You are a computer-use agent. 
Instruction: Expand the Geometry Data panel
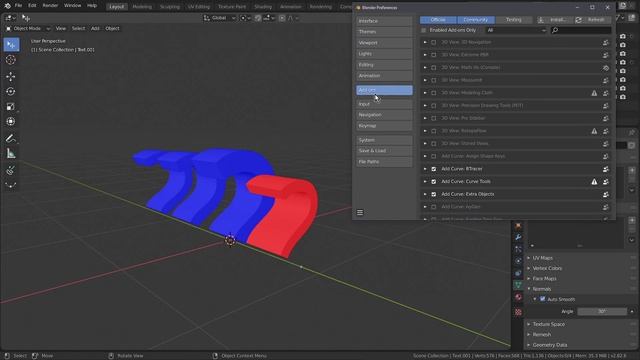549,345
